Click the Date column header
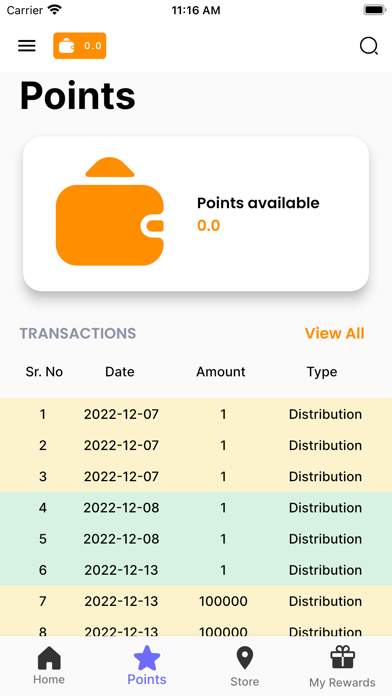 (x=120, y=372)
